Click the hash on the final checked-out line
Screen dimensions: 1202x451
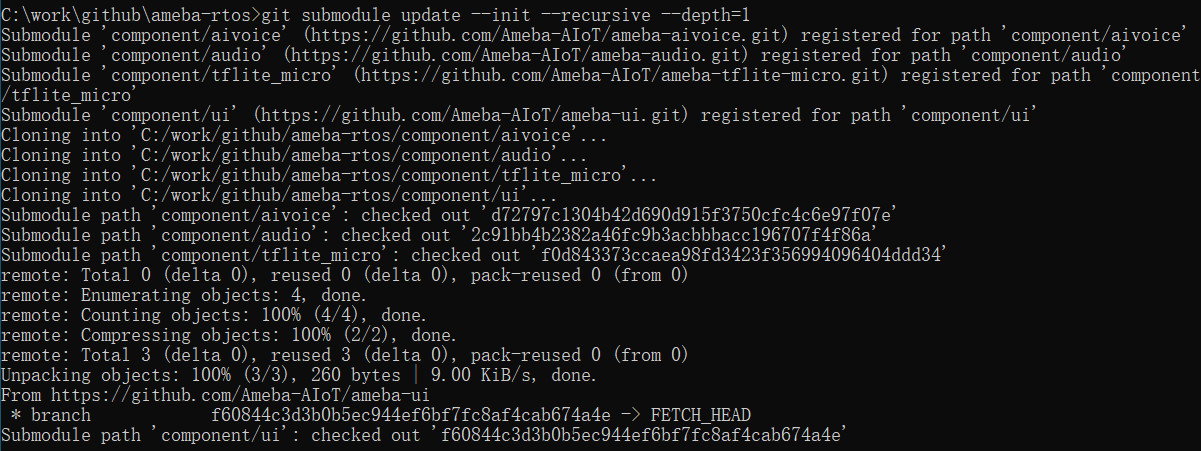pyautogui.click(x=640, y=435)
